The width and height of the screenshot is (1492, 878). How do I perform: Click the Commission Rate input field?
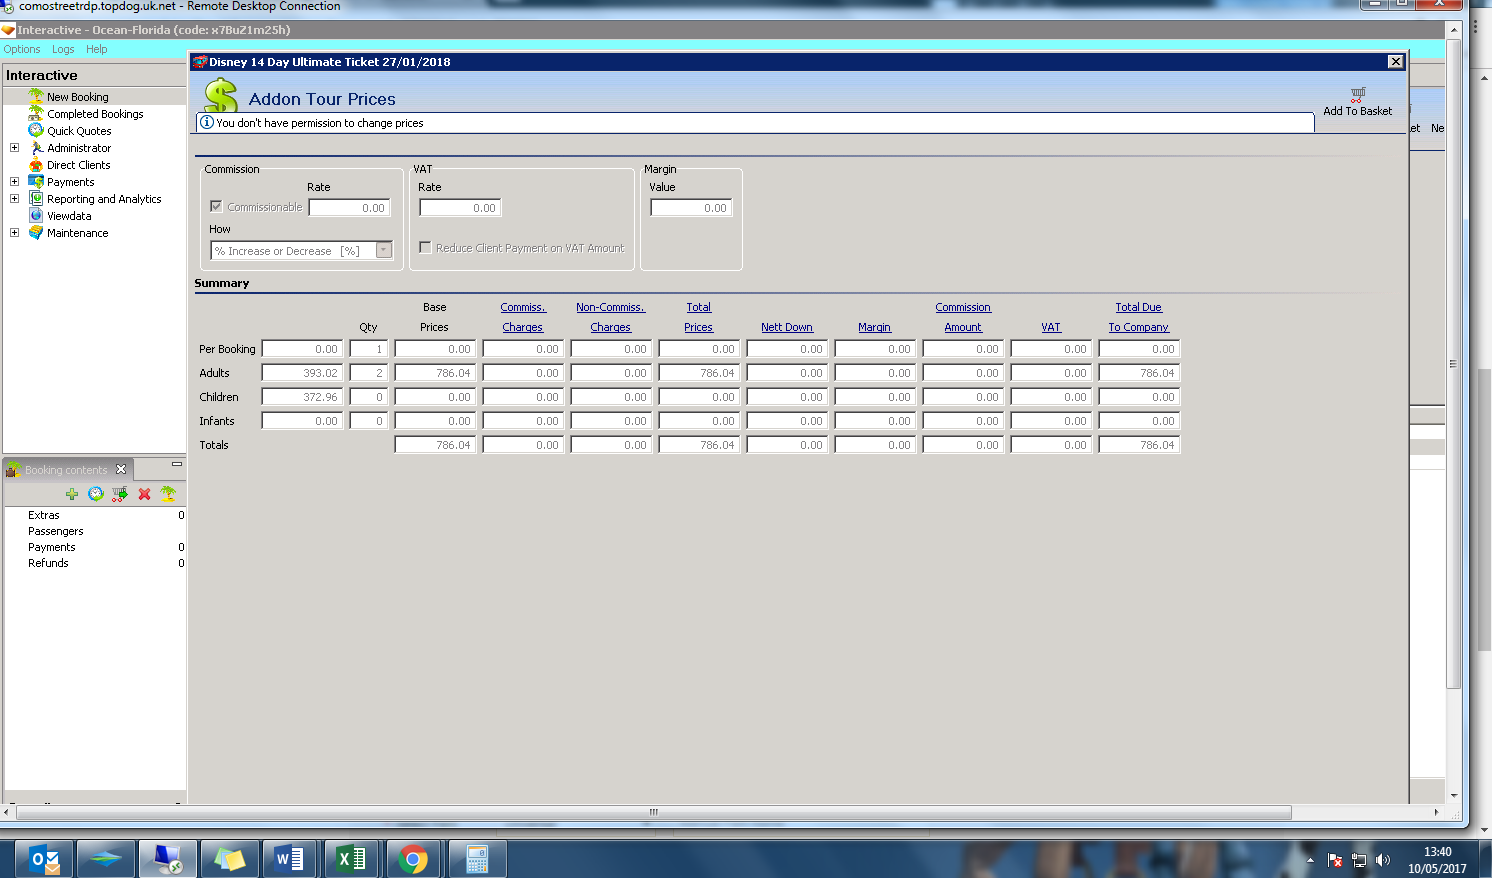[349, 208]
